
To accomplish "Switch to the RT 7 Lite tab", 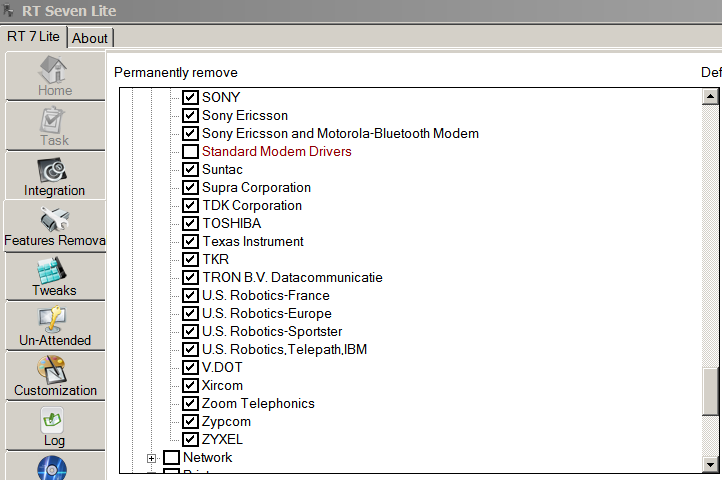I will click(33, 36).
